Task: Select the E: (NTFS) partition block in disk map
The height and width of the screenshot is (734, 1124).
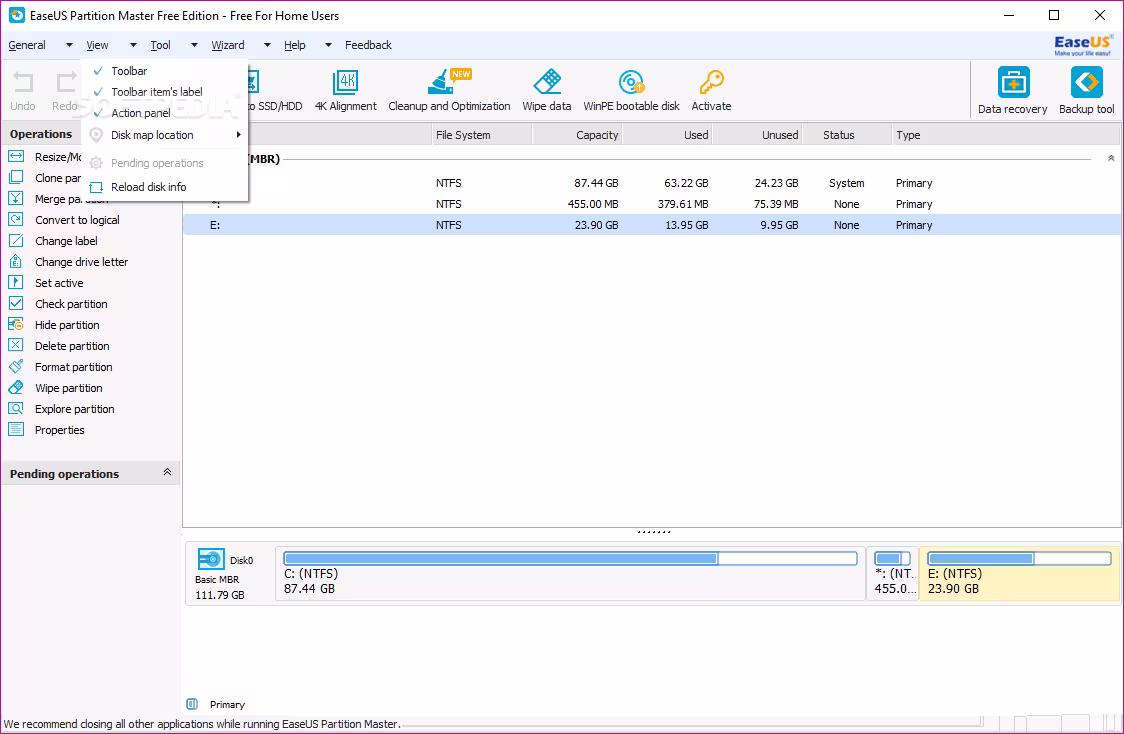Action: (1019, 573)
